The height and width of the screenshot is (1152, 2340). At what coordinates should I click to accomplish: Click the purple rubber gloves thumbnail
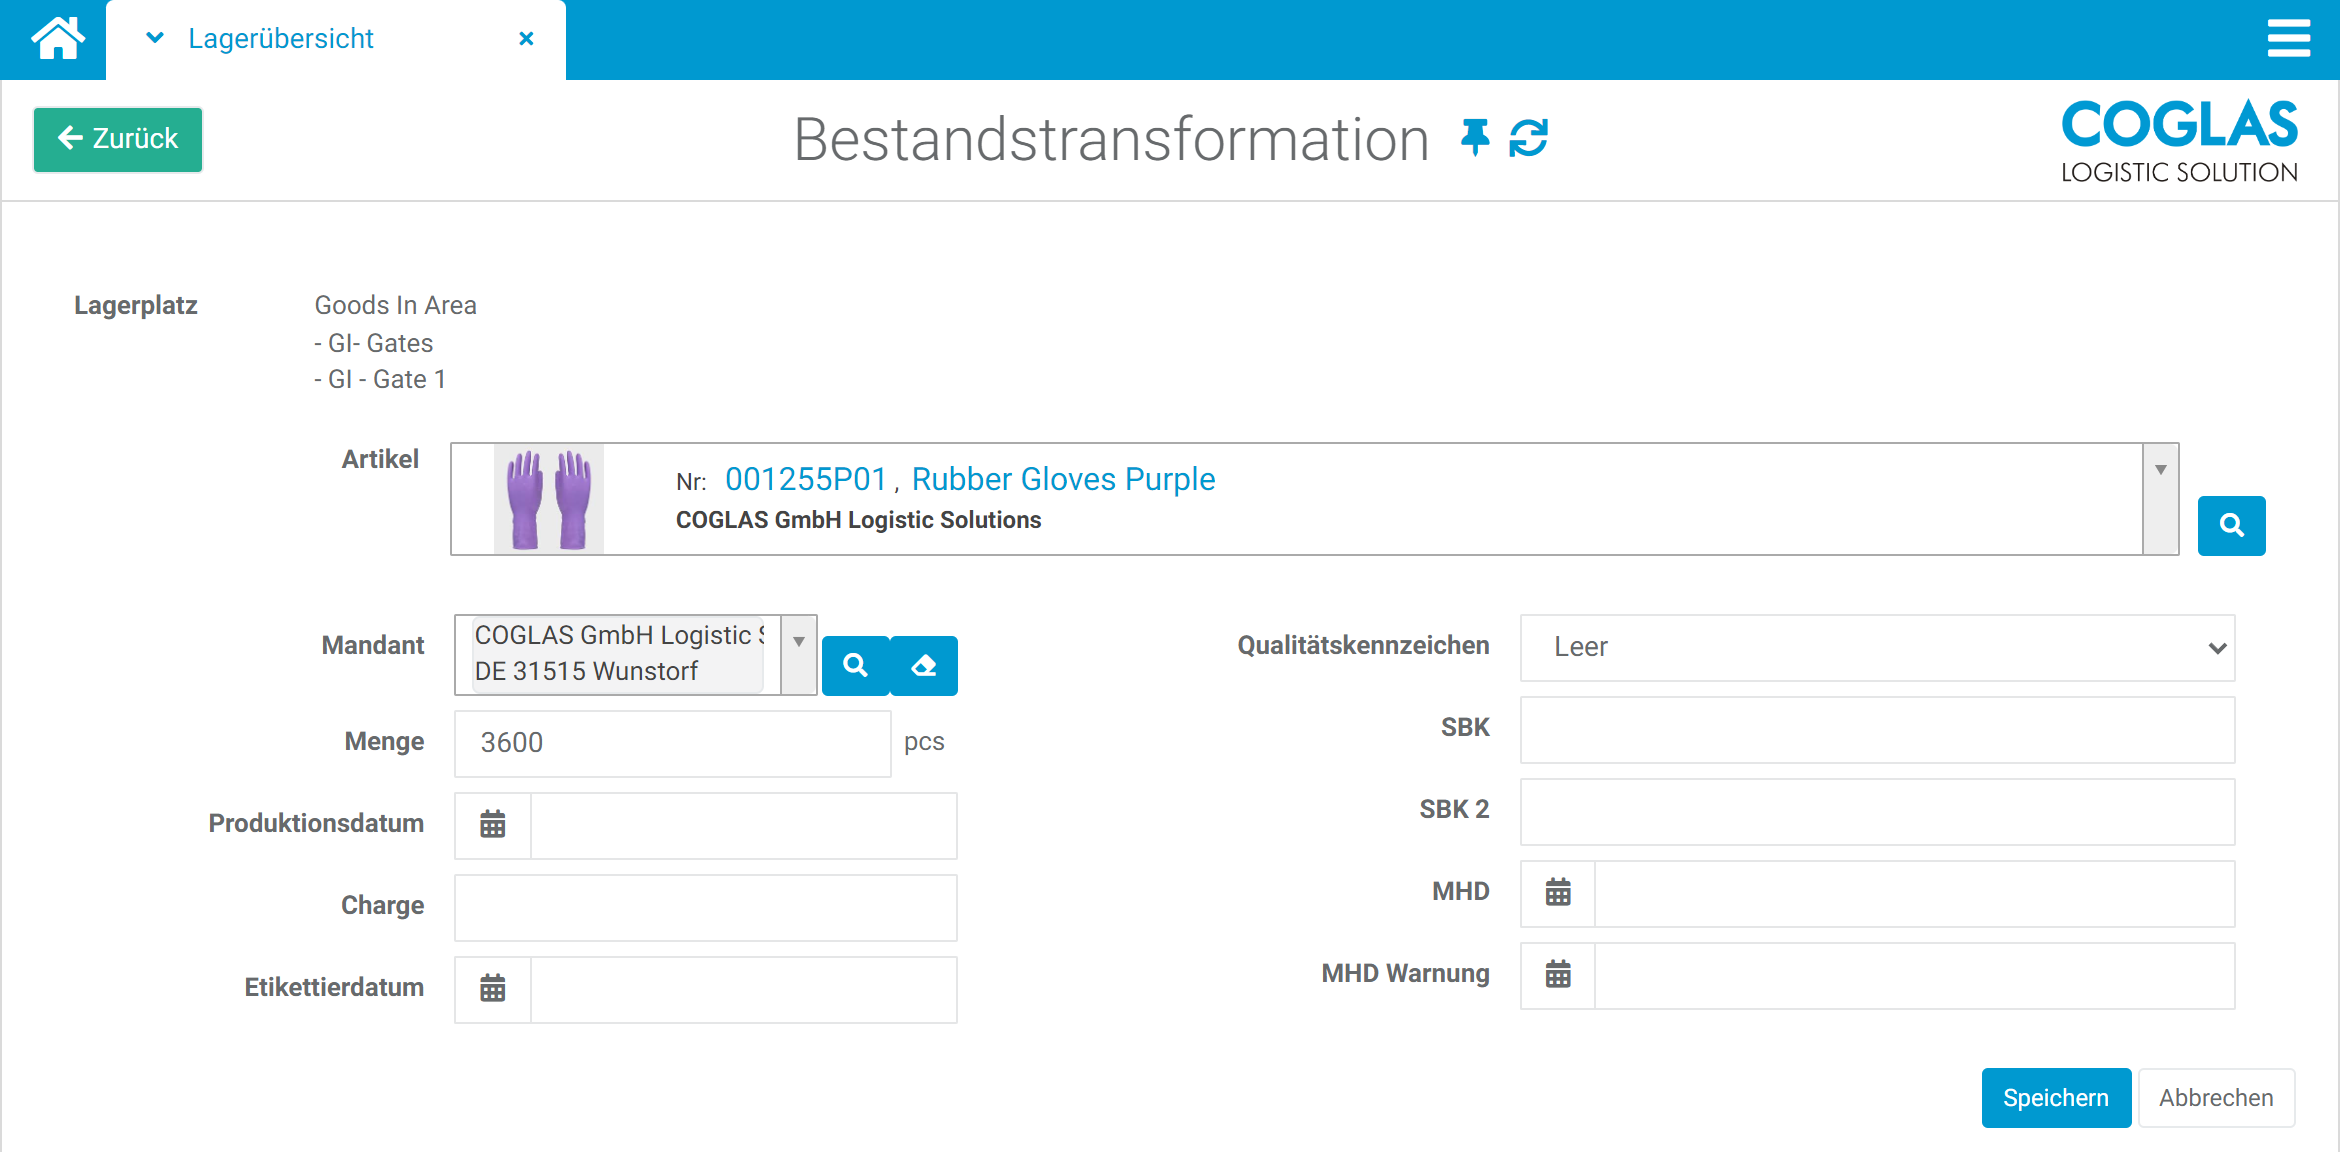[x=548, y=498]
